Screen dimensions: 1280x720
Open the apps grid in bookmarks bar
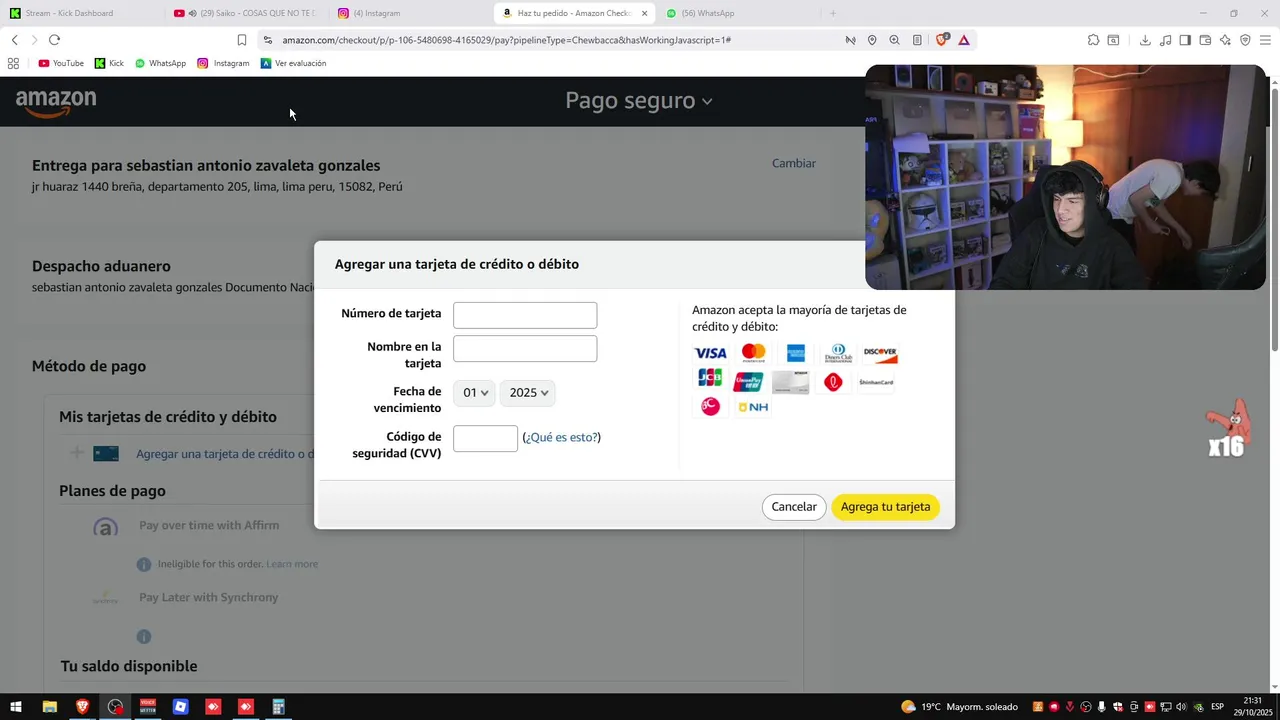click(13, 63)
